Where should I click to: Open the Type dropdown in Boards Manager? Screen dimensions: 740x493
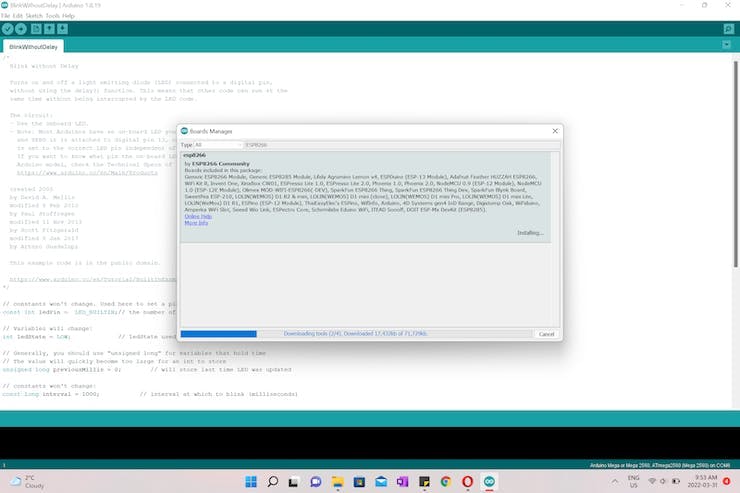[218, 145]
